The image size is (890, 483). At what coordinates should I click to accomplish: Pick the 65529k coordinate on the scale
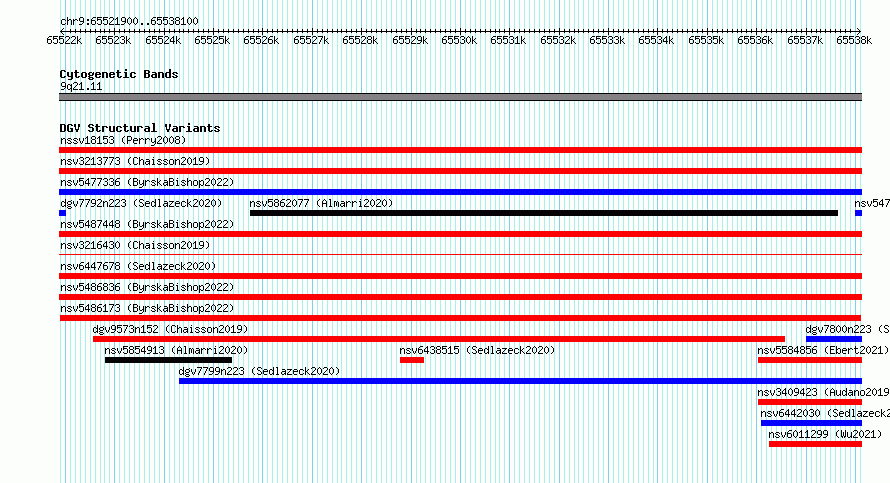pos(410,40)
